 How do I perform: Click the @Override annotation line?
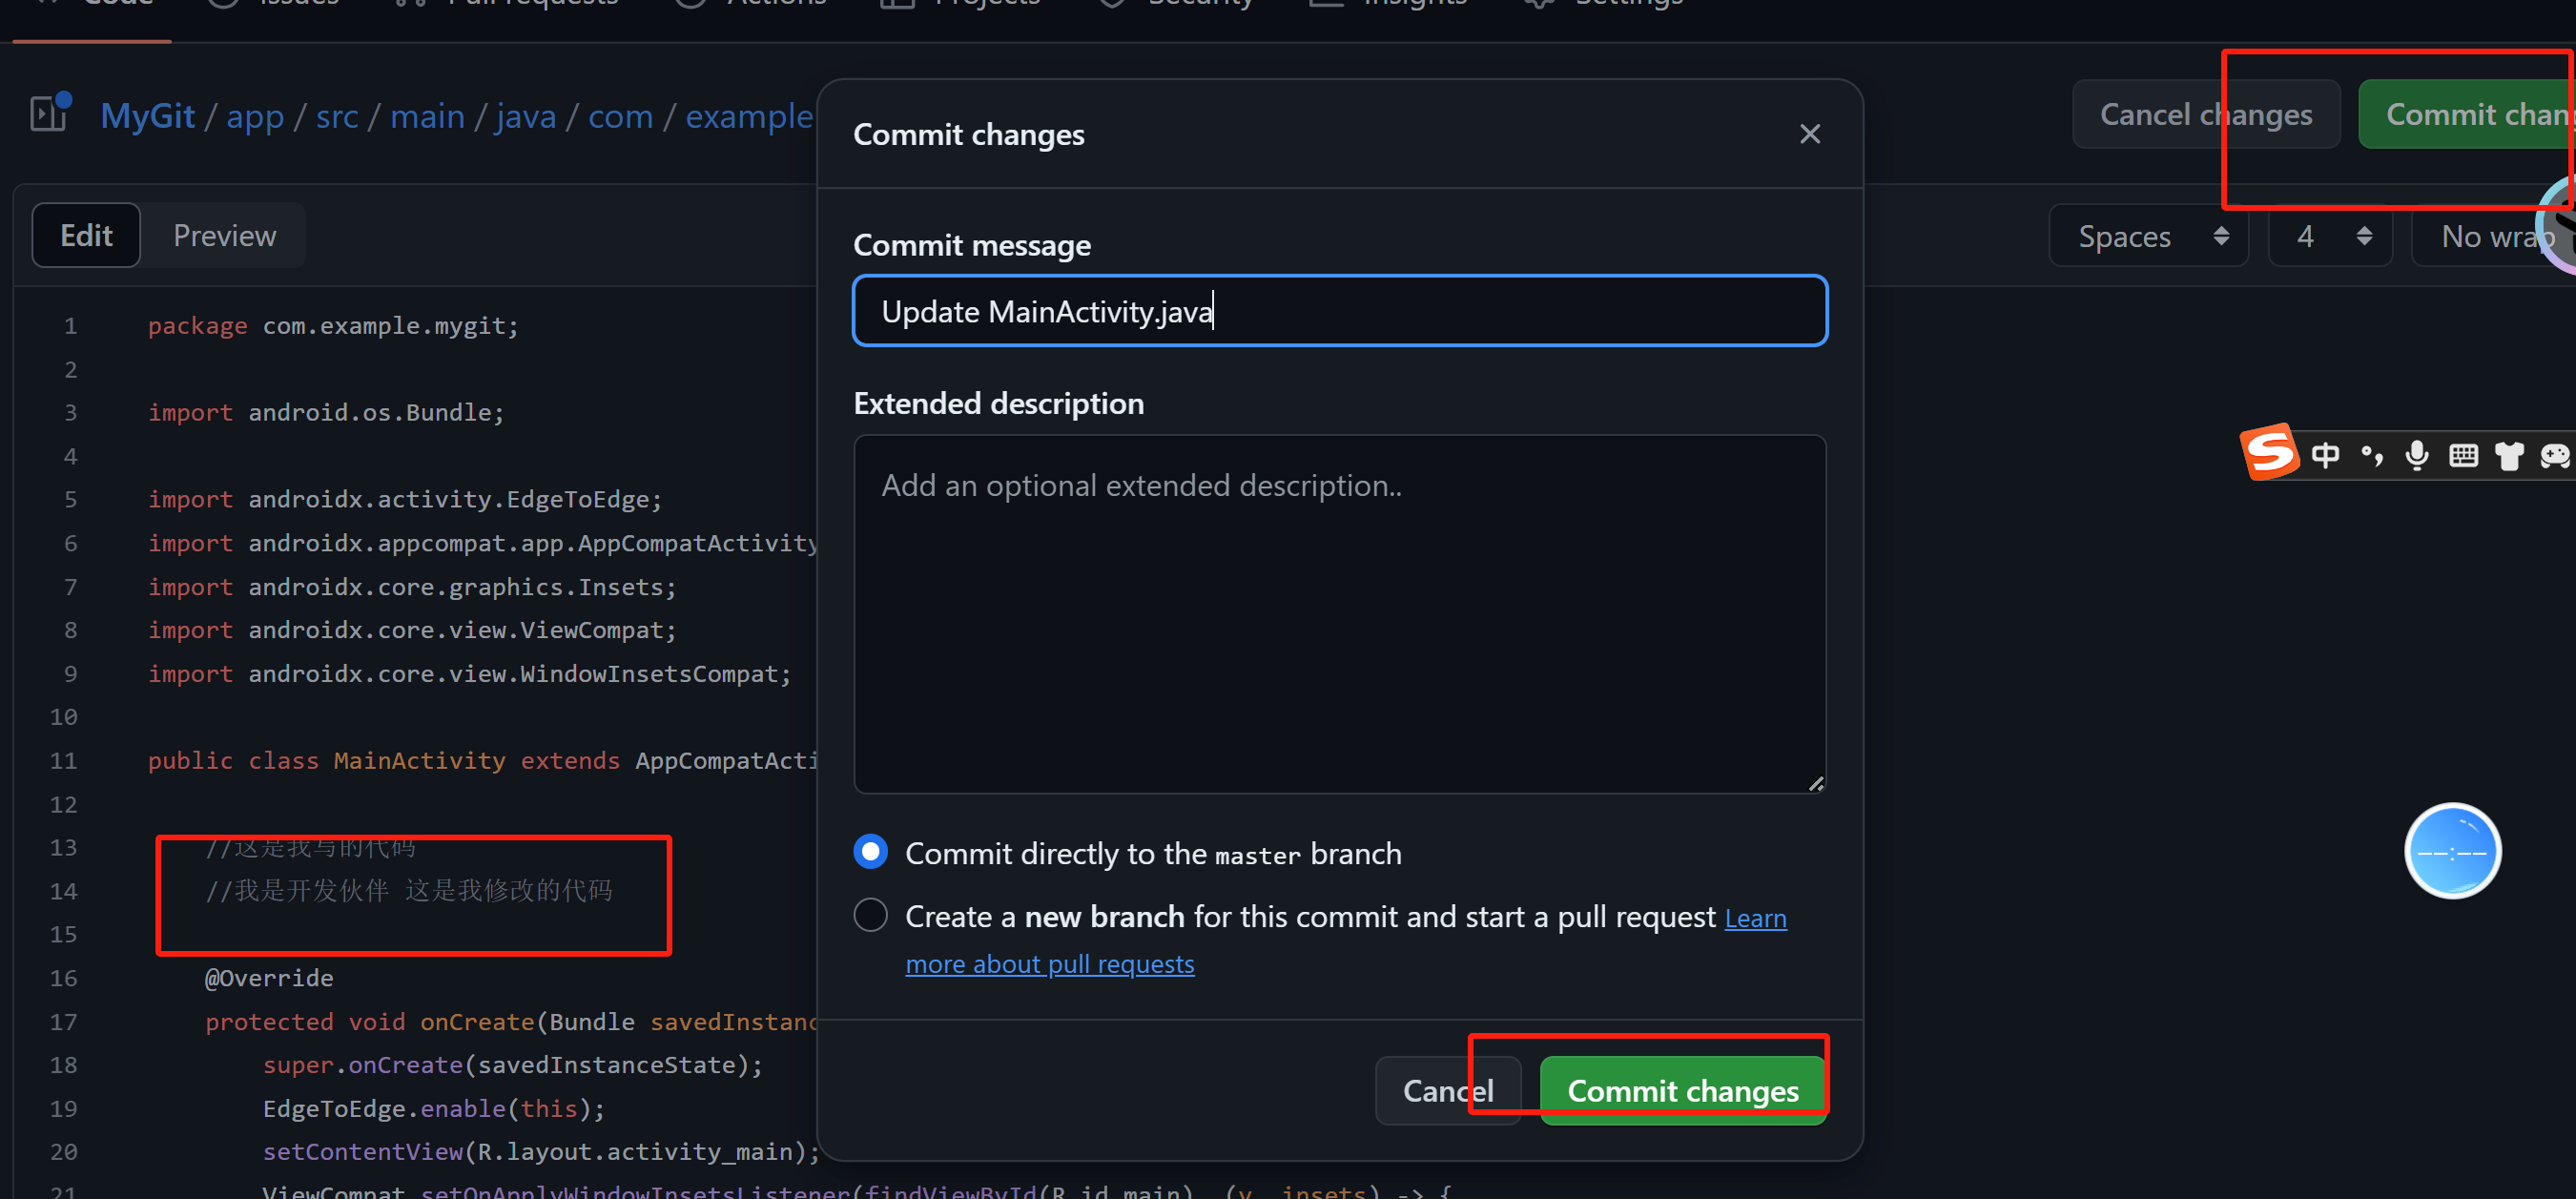point(269,977)
